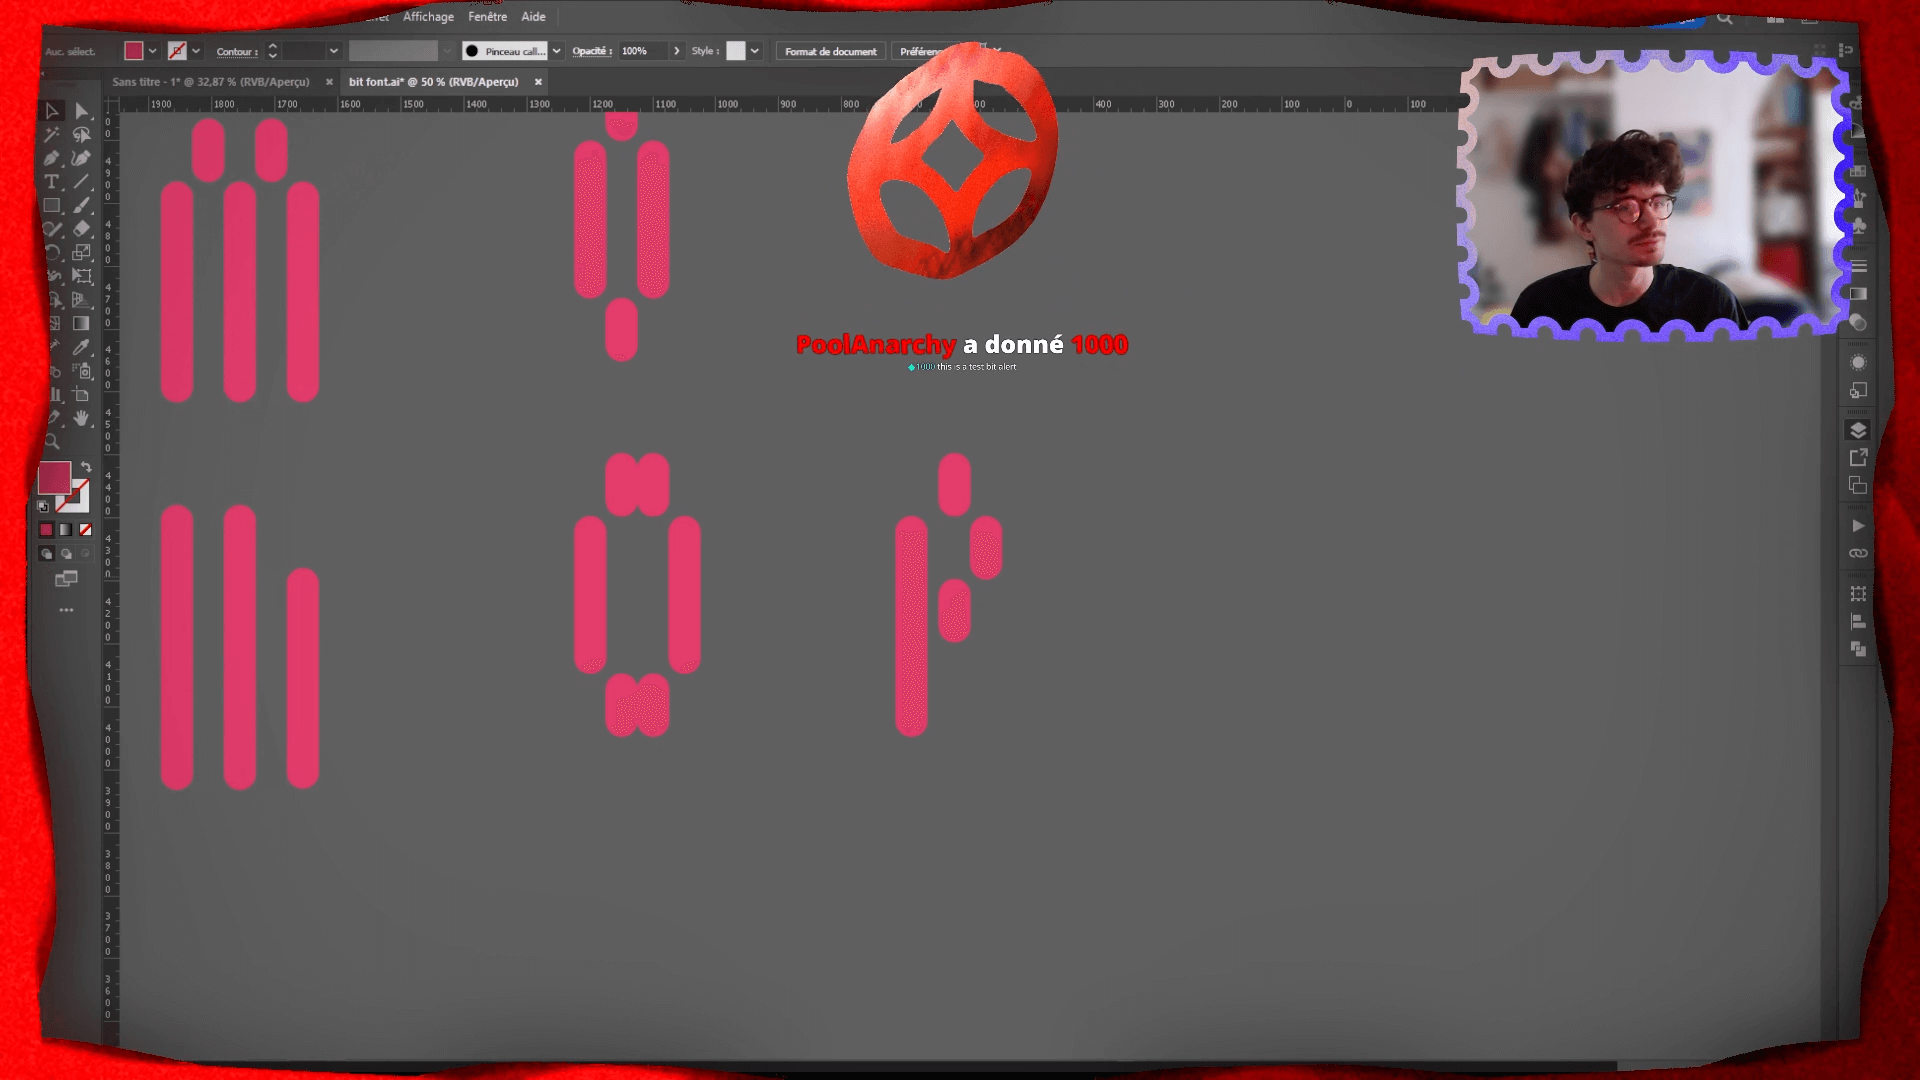Select the Paintbrush tool
Viewport: 1920px width, 1080px height.
tap(82, 206)
